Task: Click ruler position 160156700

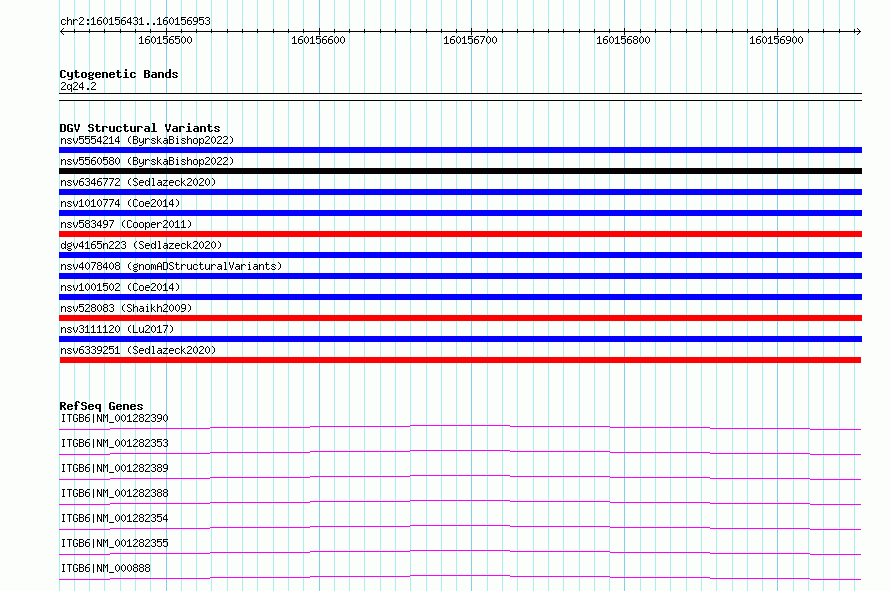Action: [x=471, y=40]
